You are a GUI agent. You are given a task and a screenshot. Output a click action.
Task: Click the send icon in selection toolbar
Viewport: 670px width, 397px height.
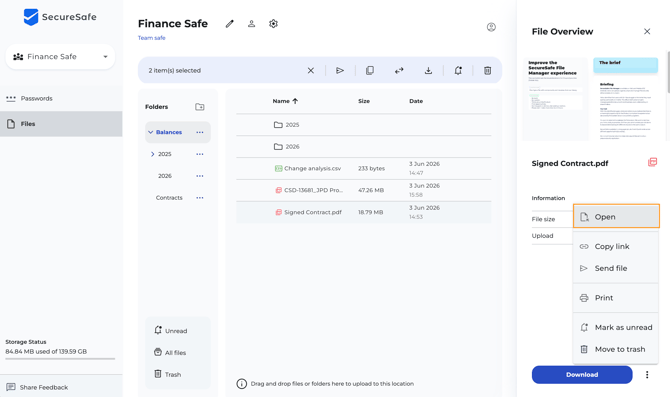click(340, 71)
